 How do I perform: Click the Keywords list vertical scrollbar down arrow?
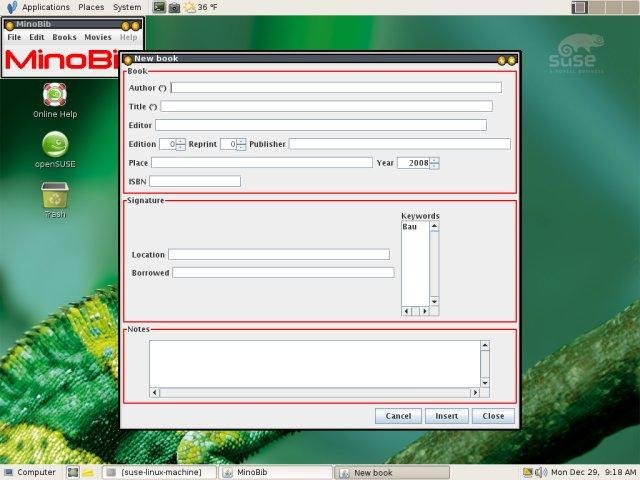[434, 300]
